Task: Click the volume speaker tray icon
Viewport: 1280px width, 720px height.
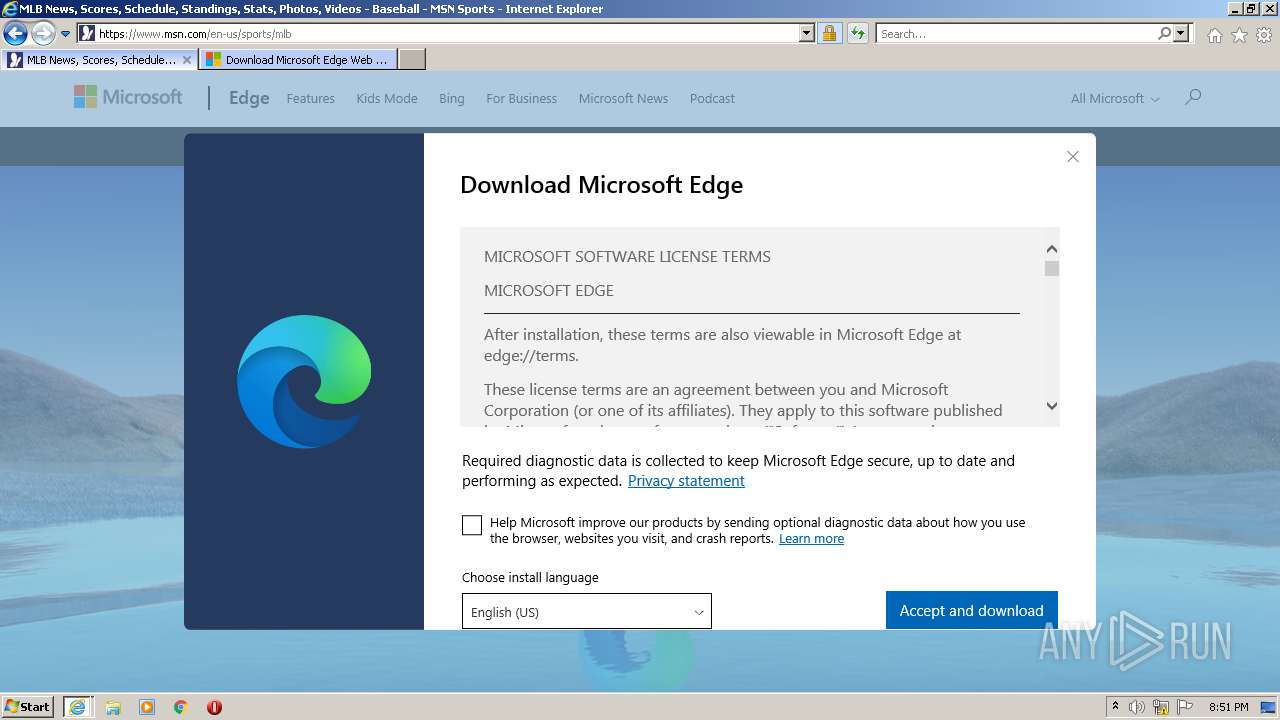Action: (x=1137, y=707)
